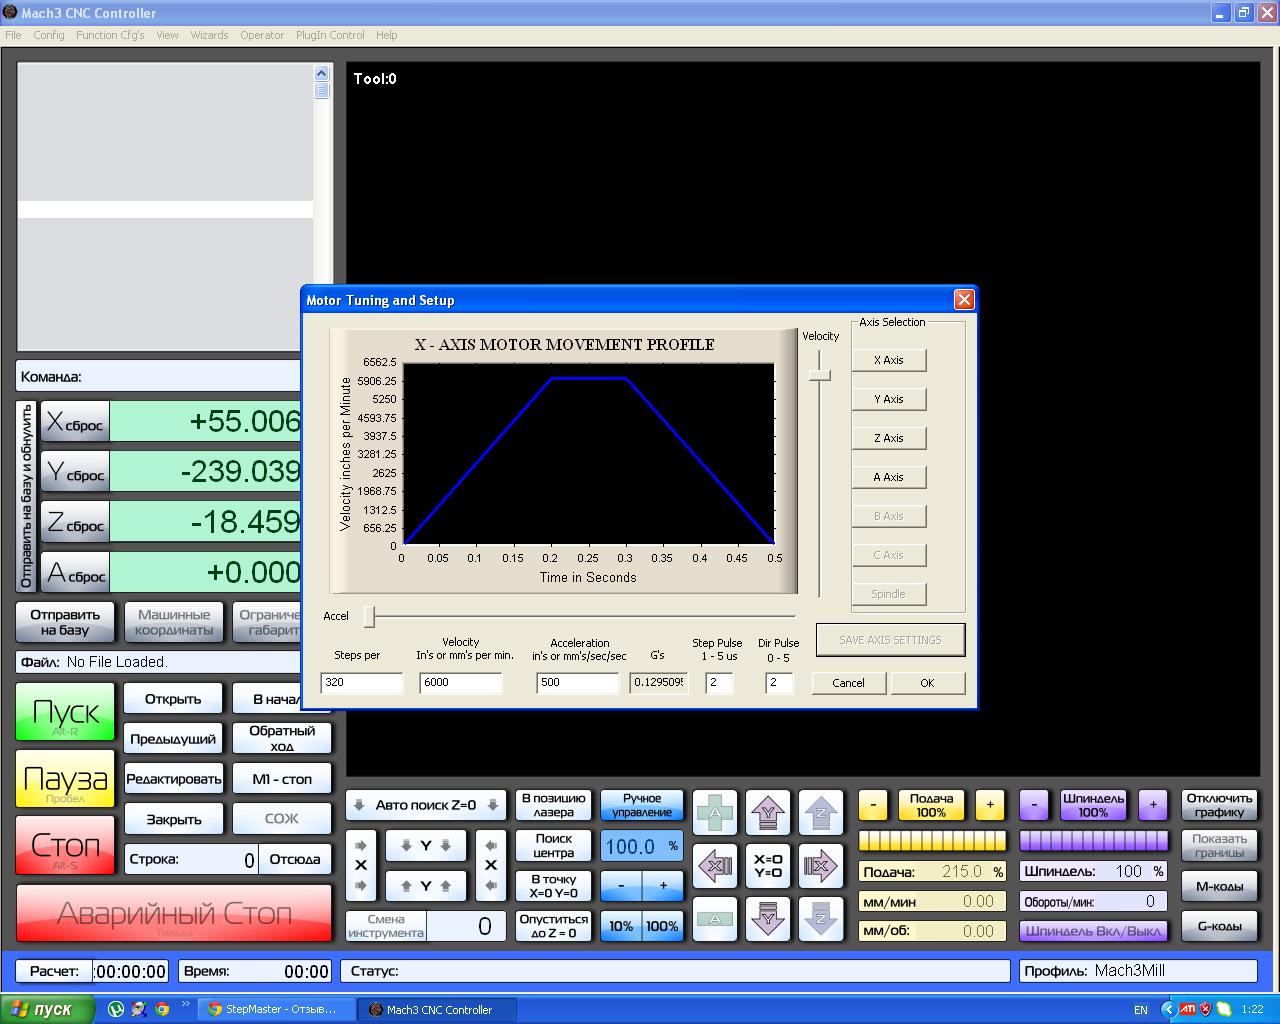This screenshot has height=1024, width=1280.
Task: Open the Help menu
Action: [387, 35]
